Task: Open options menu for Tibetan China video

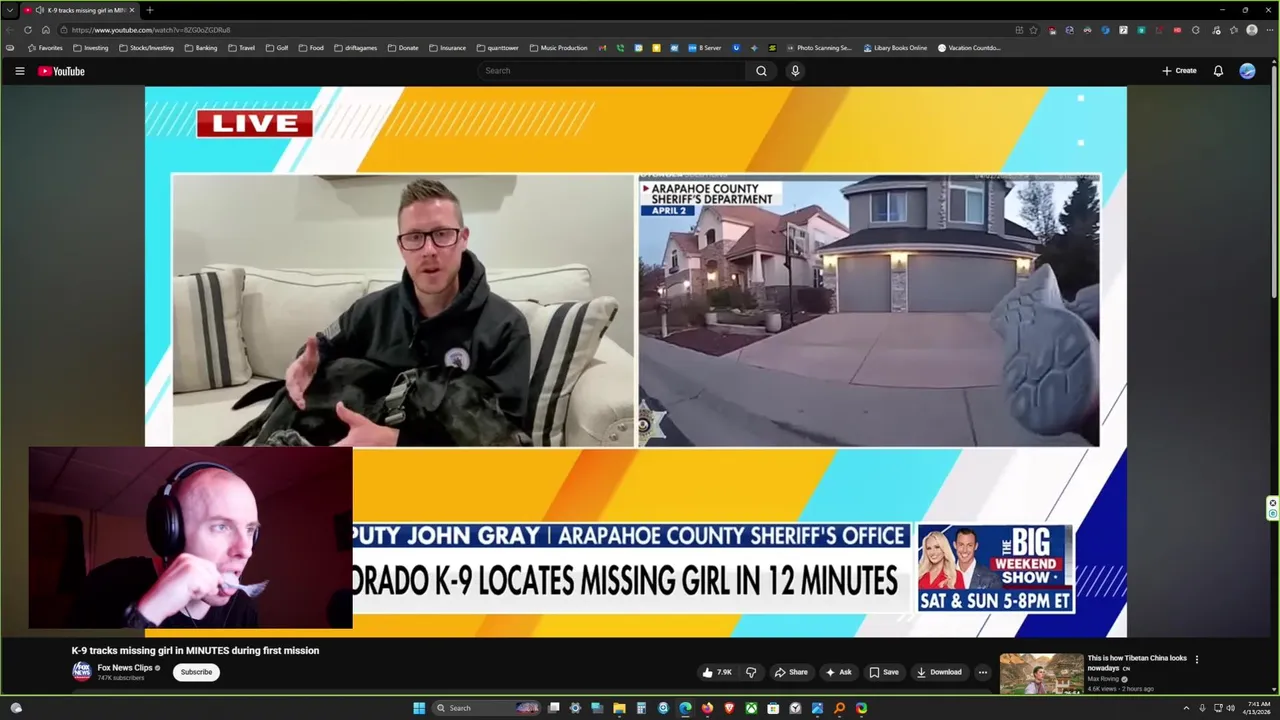Action: click(1196, 659)
